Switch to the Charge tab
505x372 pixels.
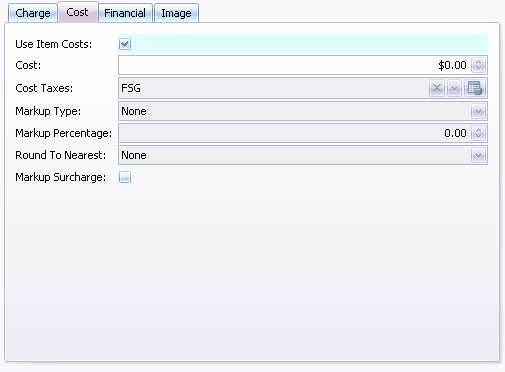33,13
